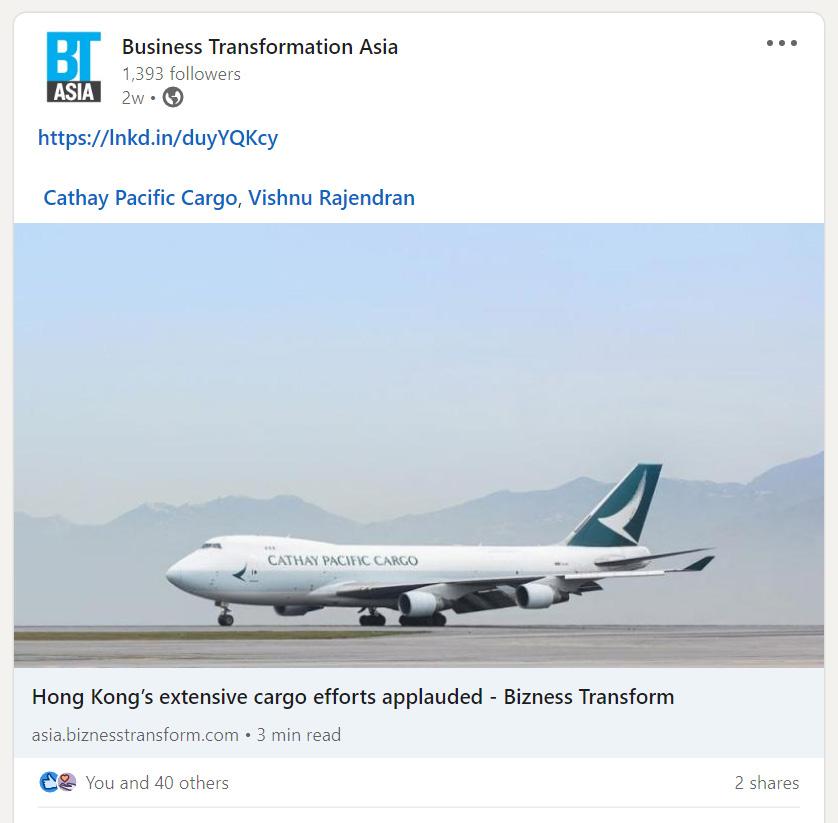Click the globe public visibility icon

coord(173,98)
